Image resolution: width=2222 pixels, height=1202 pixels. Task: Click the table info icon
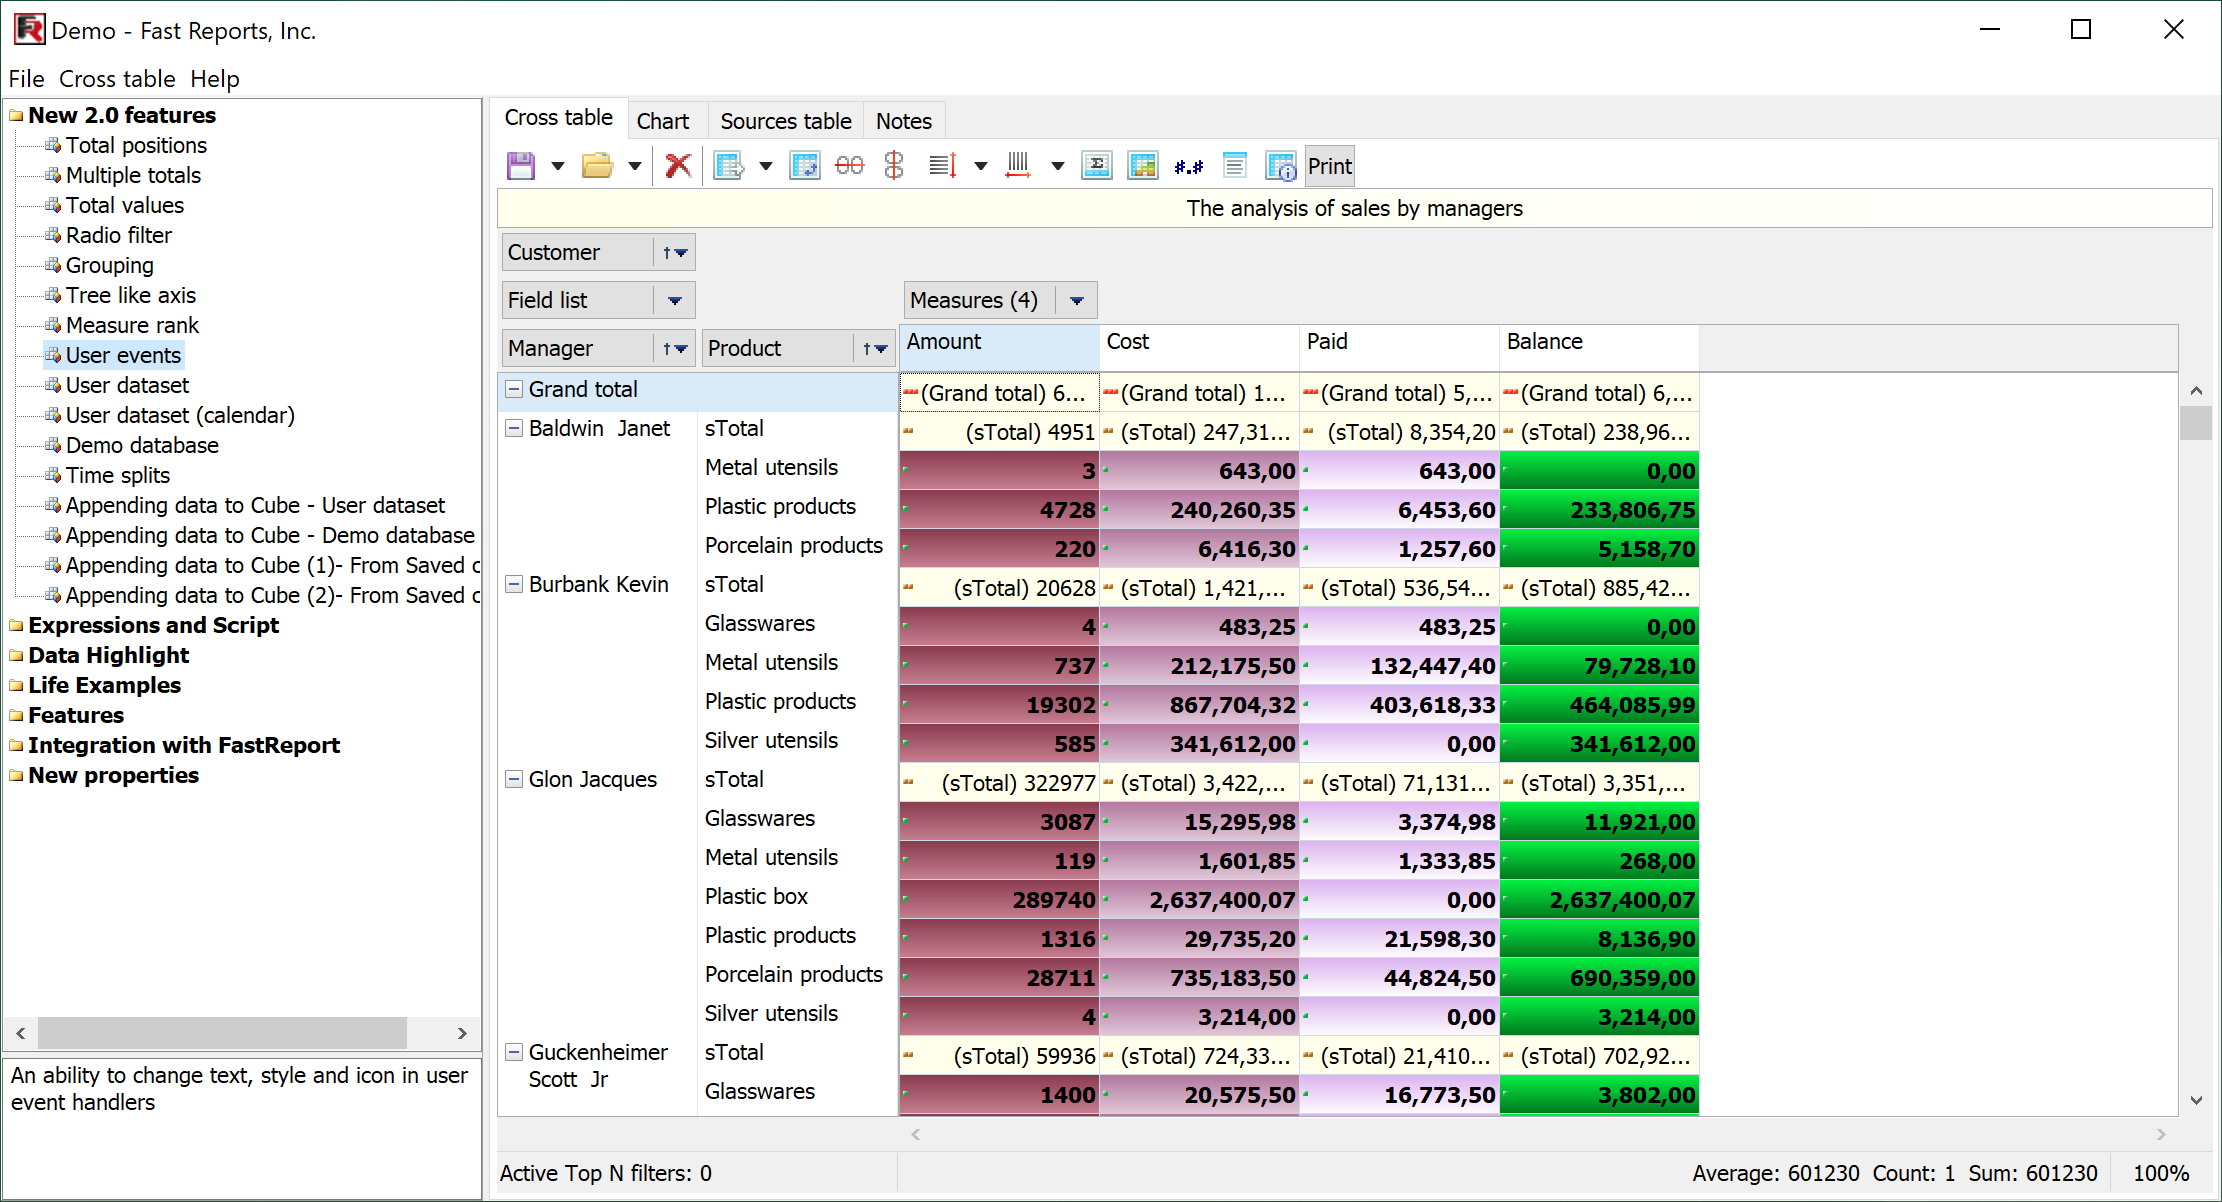coord(1280,166)
